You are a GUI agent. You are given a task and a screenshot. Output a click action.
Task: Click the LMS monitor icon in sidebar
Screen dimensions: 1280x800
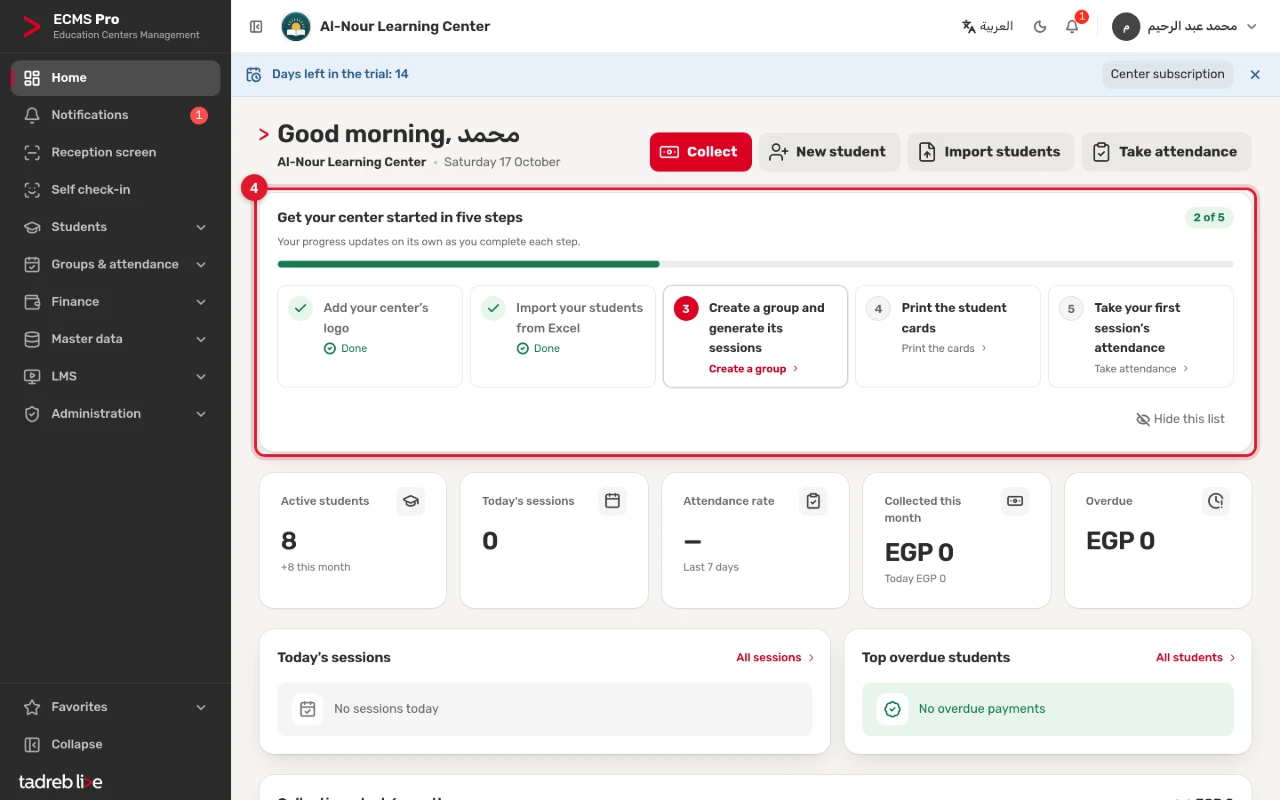pyautogui.click(x=32, y=376)
